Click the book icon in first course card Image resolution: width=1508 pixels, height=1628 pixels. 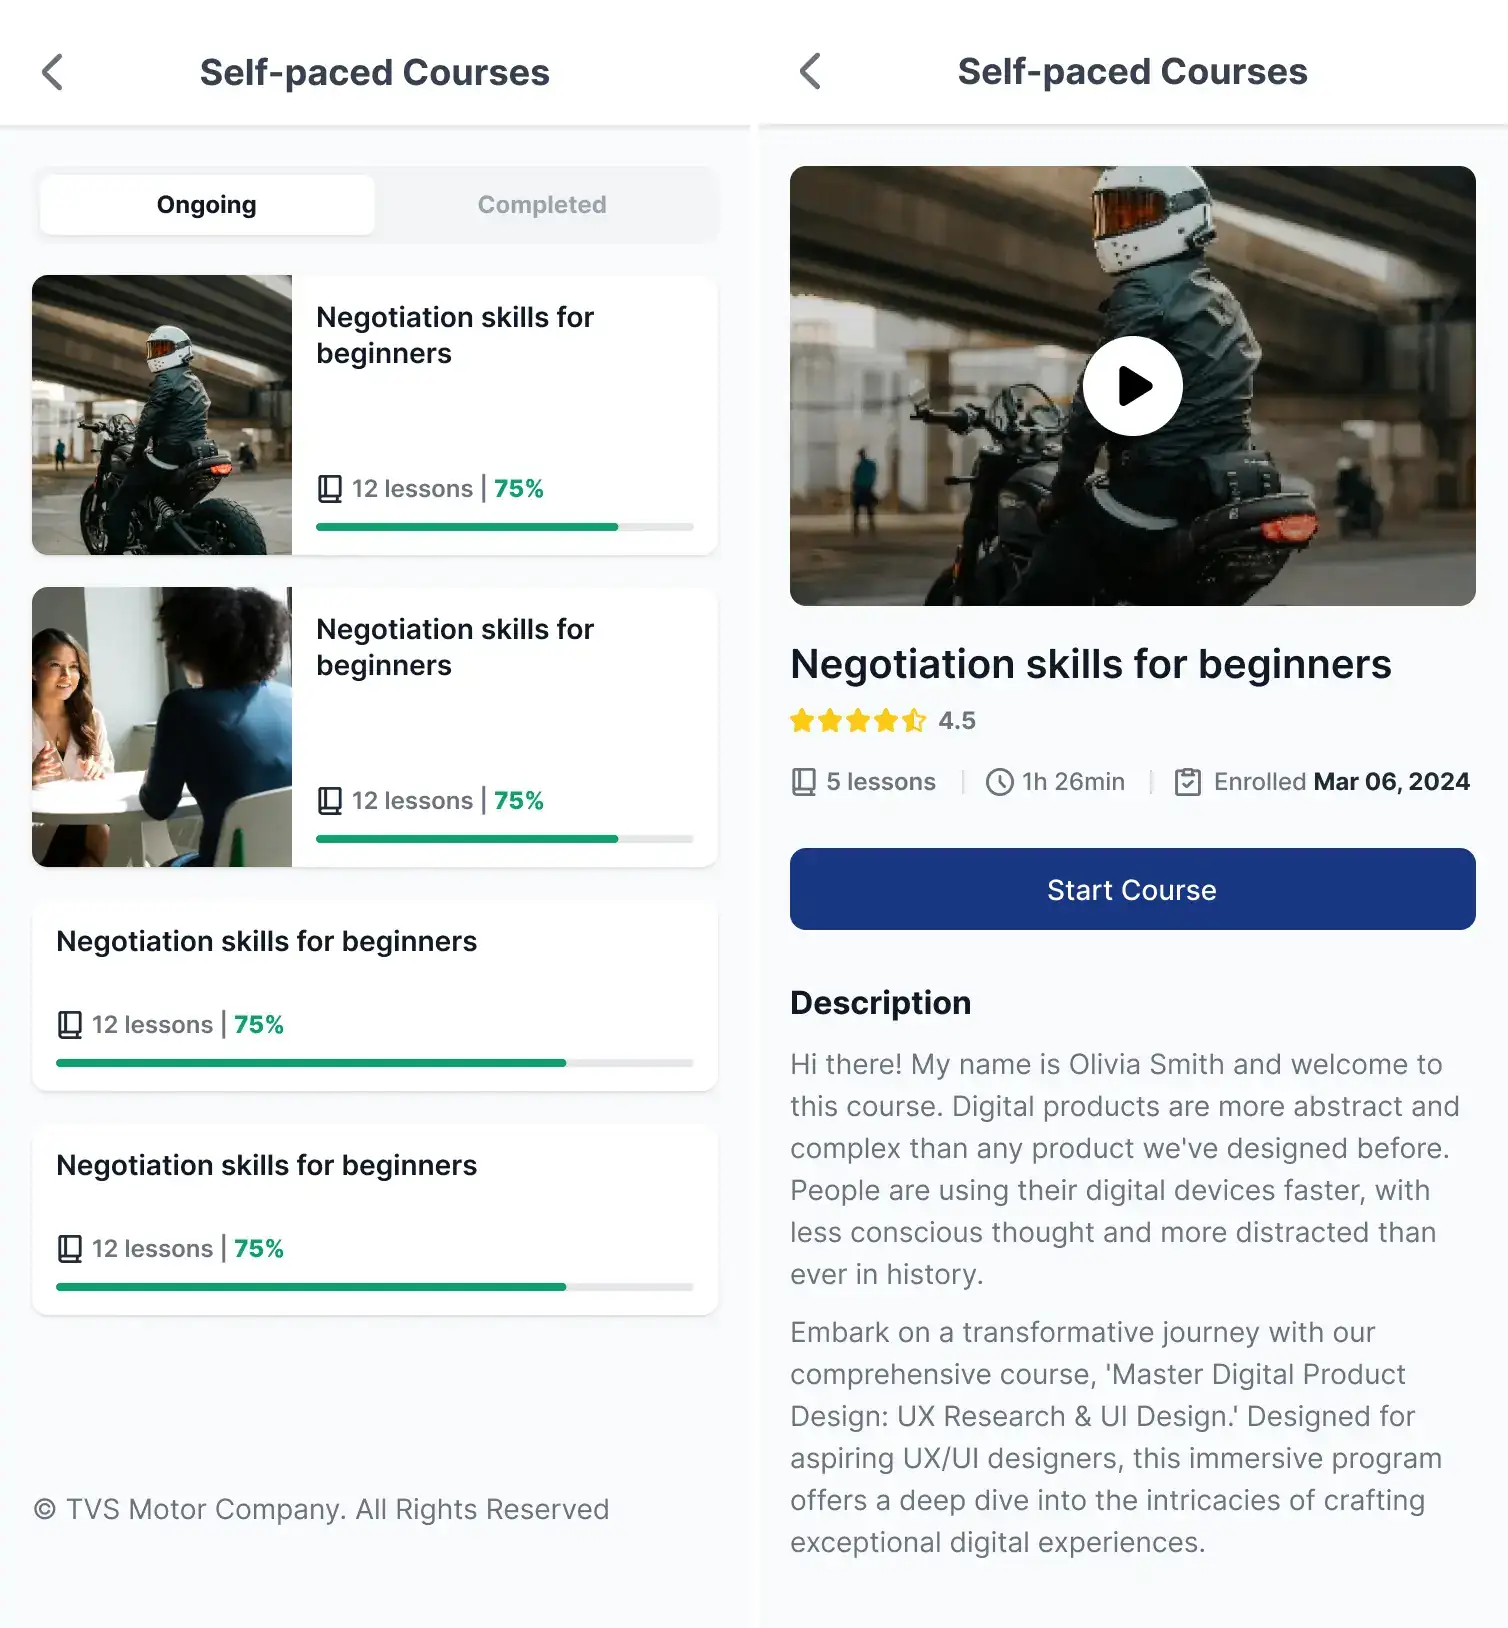[330, 489]
